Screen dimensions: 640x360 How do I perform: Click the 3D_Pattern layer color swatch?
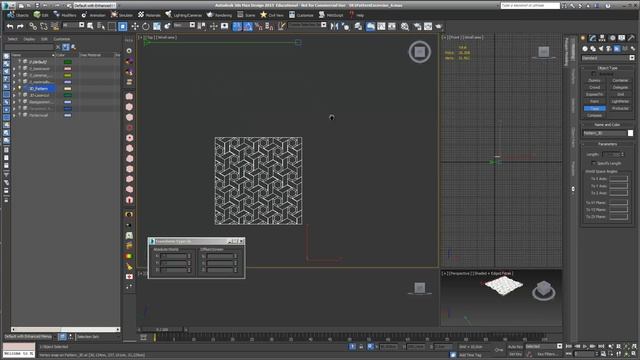point(68,89)
